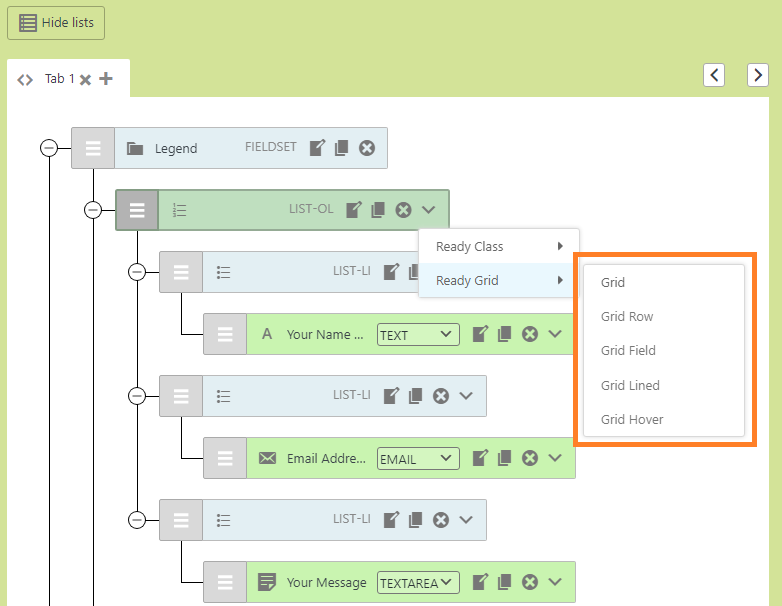Close Tab 1
782x606 pixels.
86,80
